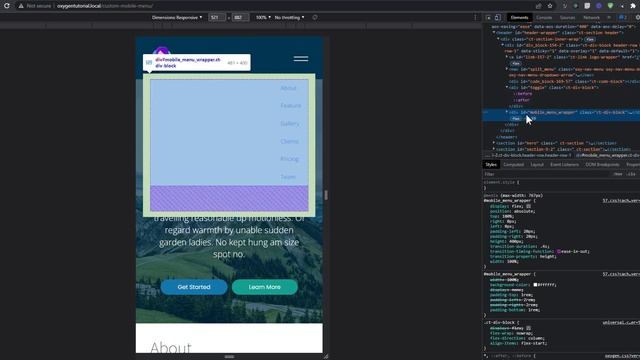Expand the split_menu nav node
640x360 pixels.
point(507,69)
